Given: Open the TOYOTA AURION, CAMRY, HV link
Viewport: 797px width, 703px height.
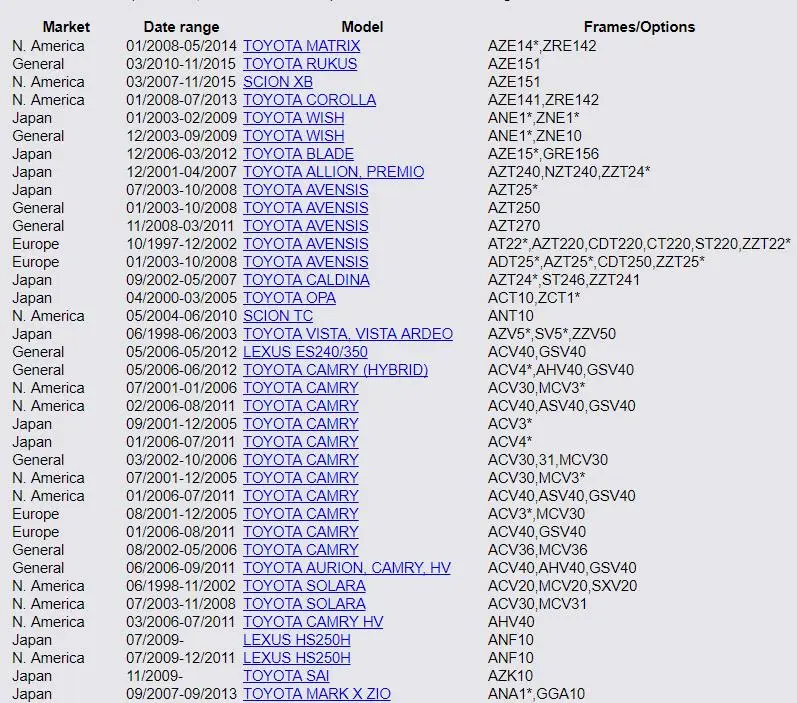Looking at the screenshot, I should [347, 568].
